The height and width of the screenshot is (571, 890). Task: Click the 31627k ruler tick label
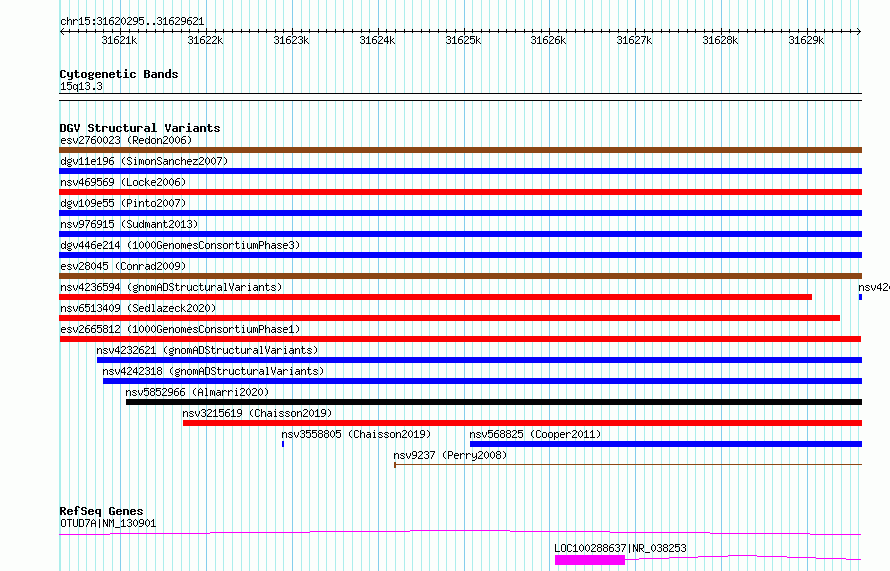pos(634,40)
